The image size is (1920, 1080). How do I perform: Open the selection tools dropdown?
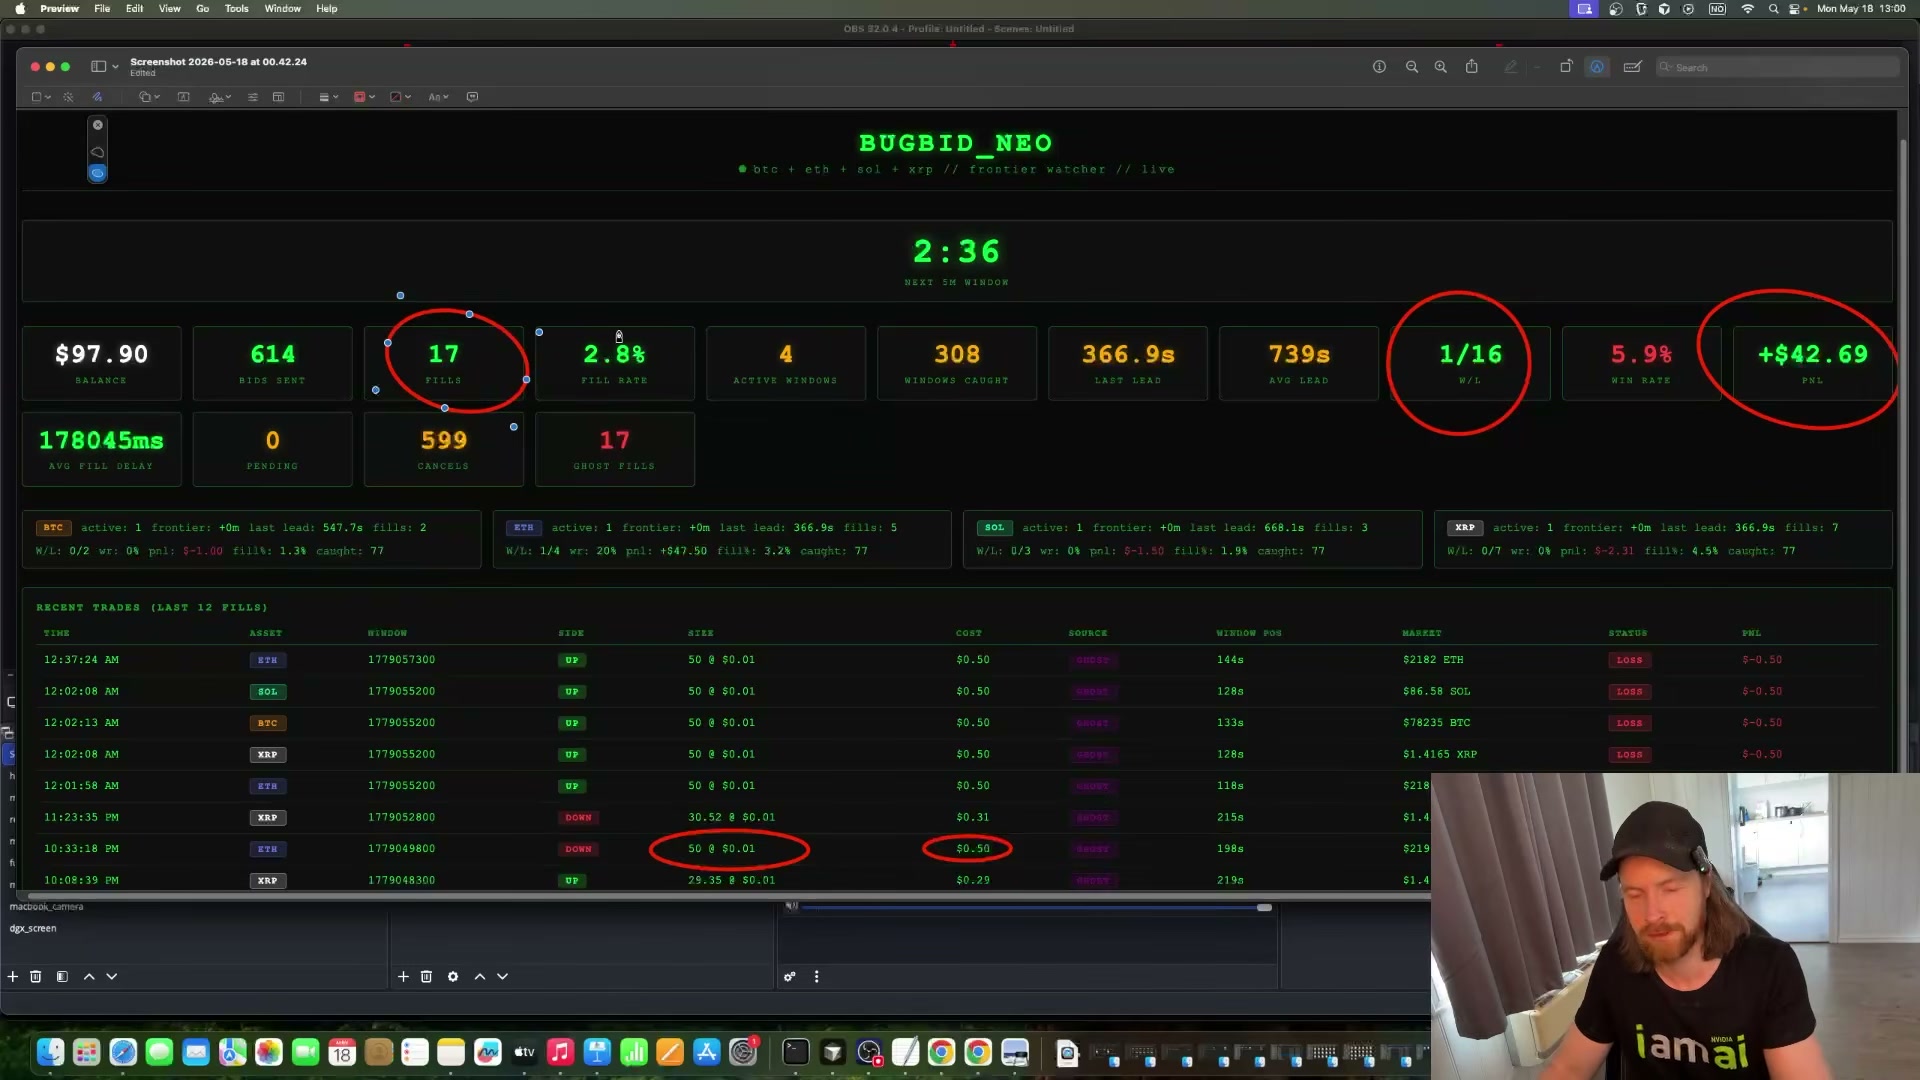click(x=41, y=97)
